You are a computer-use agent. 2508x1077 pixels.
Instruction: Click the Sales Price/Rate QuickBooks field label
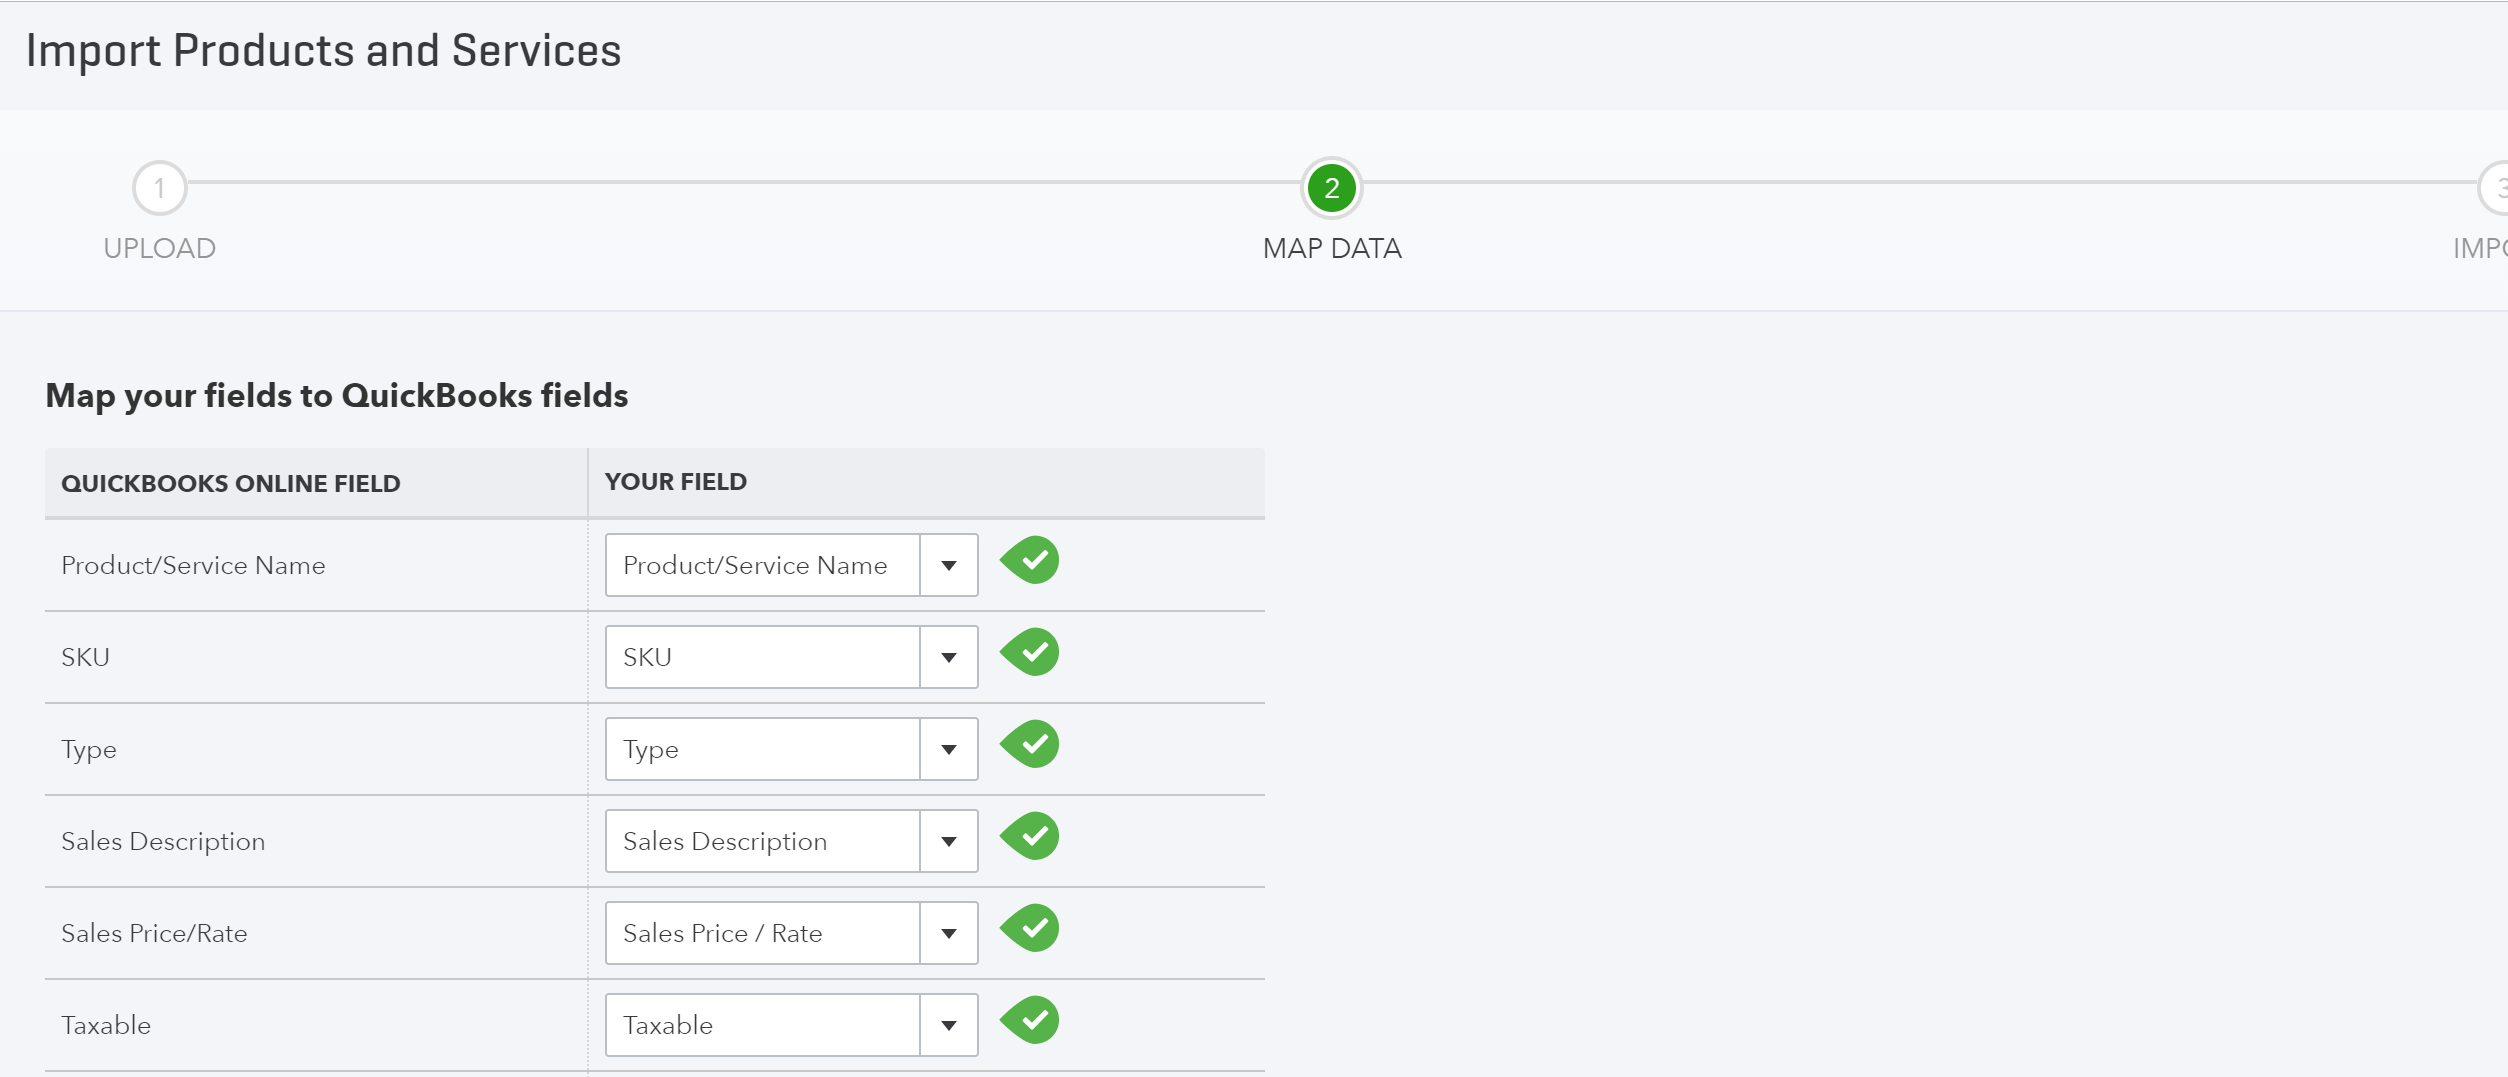tap(154, 933)
